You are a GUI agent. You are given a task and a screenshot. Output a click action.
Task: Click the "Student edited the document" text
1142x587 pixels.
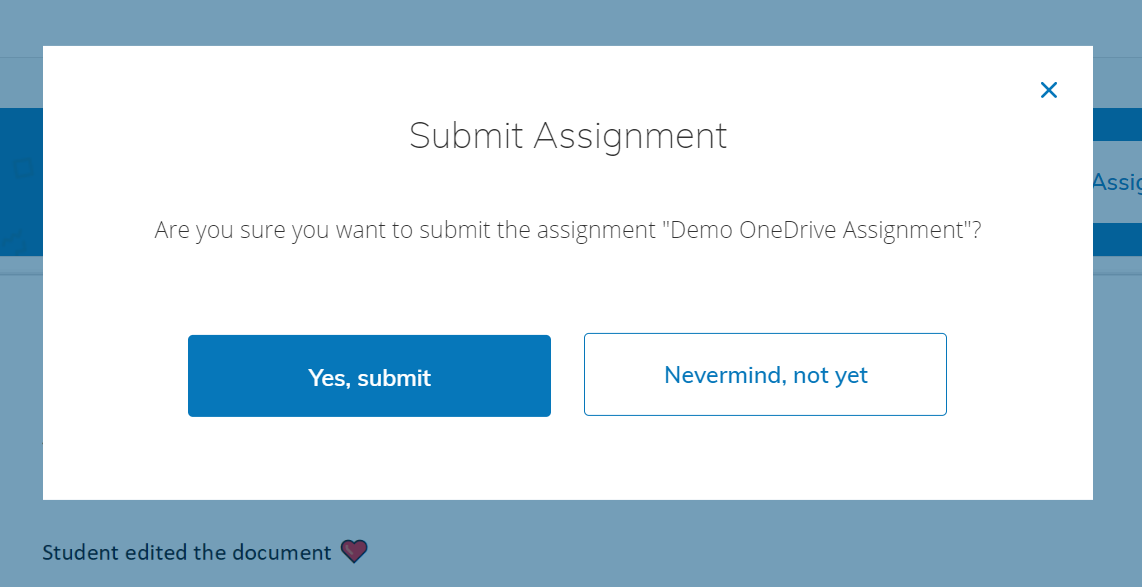(x=187, y=552)
